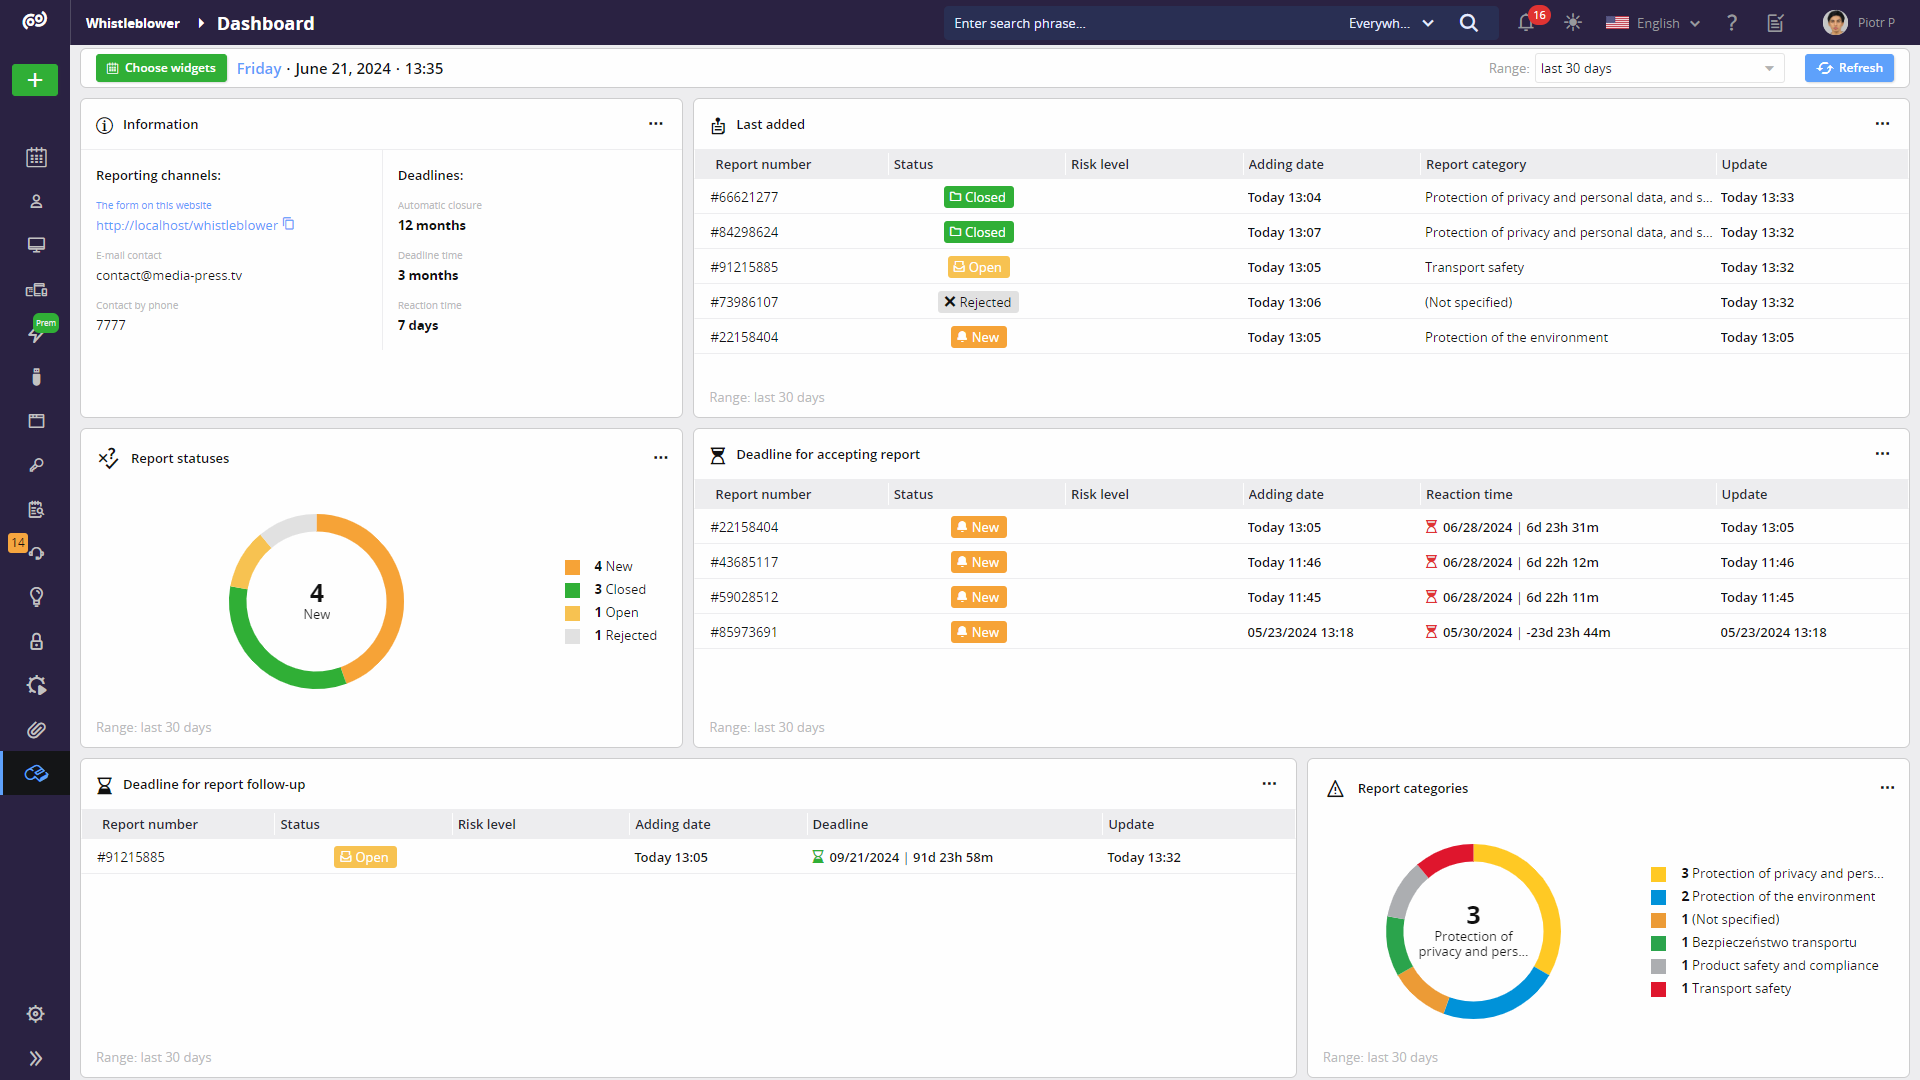1920x1080 pixels.
Task: Click the green Closed legend swatch
Action: [x=572, y=590]
